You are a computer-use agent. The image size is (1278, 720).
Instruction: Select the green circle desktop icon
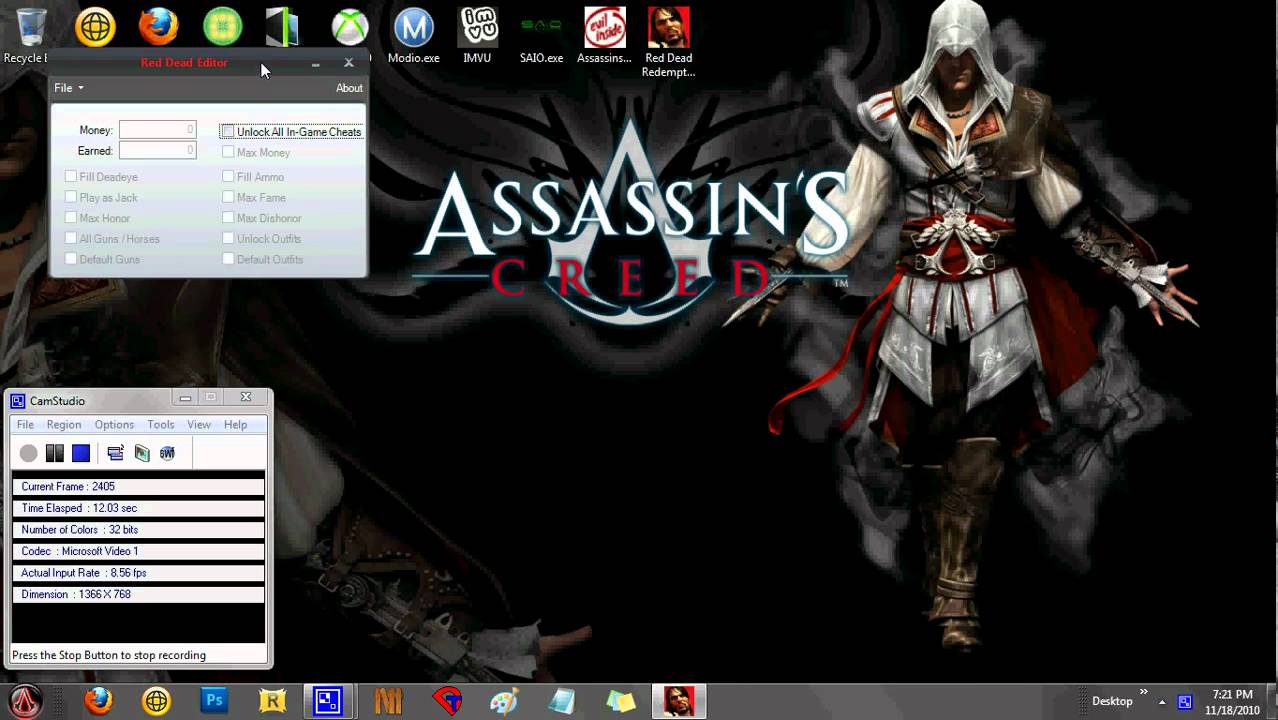point(222,28)
